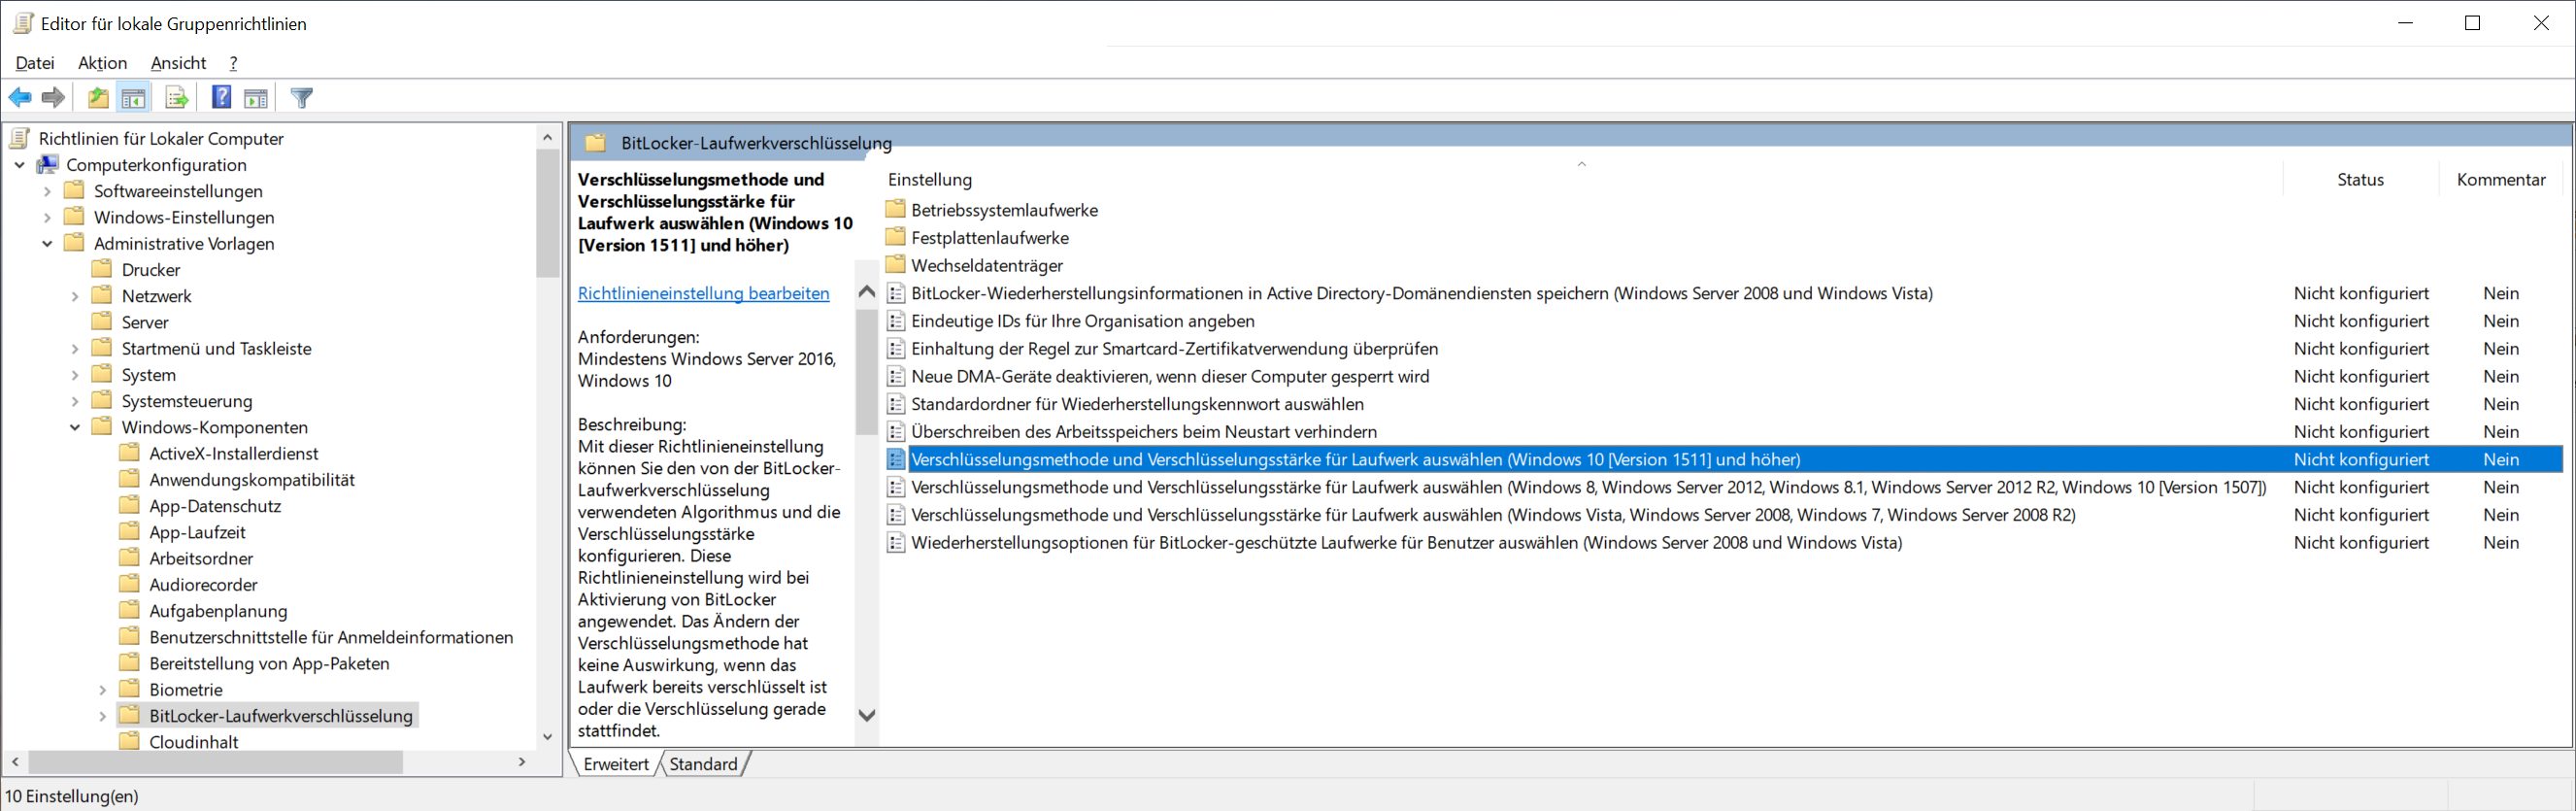Click the folder up-one-level toolbar icon
Screen dimensions: 2576x811
coord(98,98)
